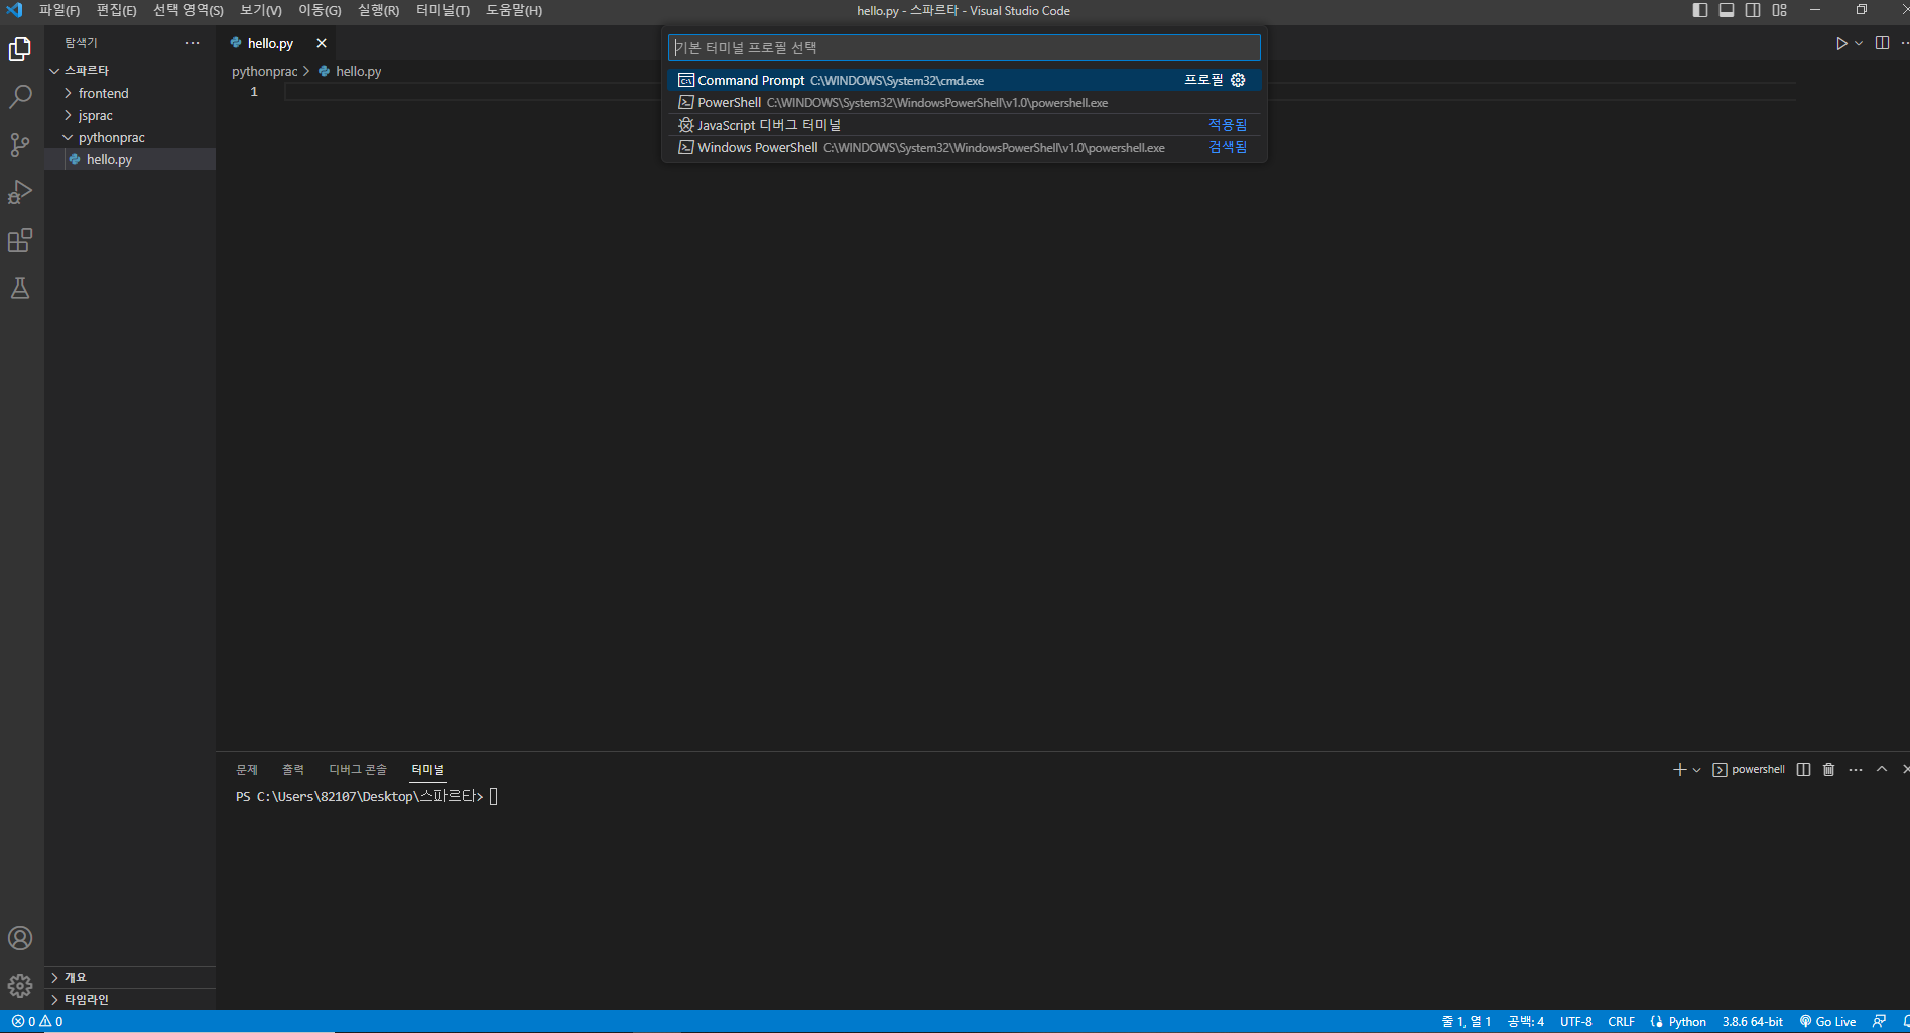Expand the 개요 outline section

130,977
